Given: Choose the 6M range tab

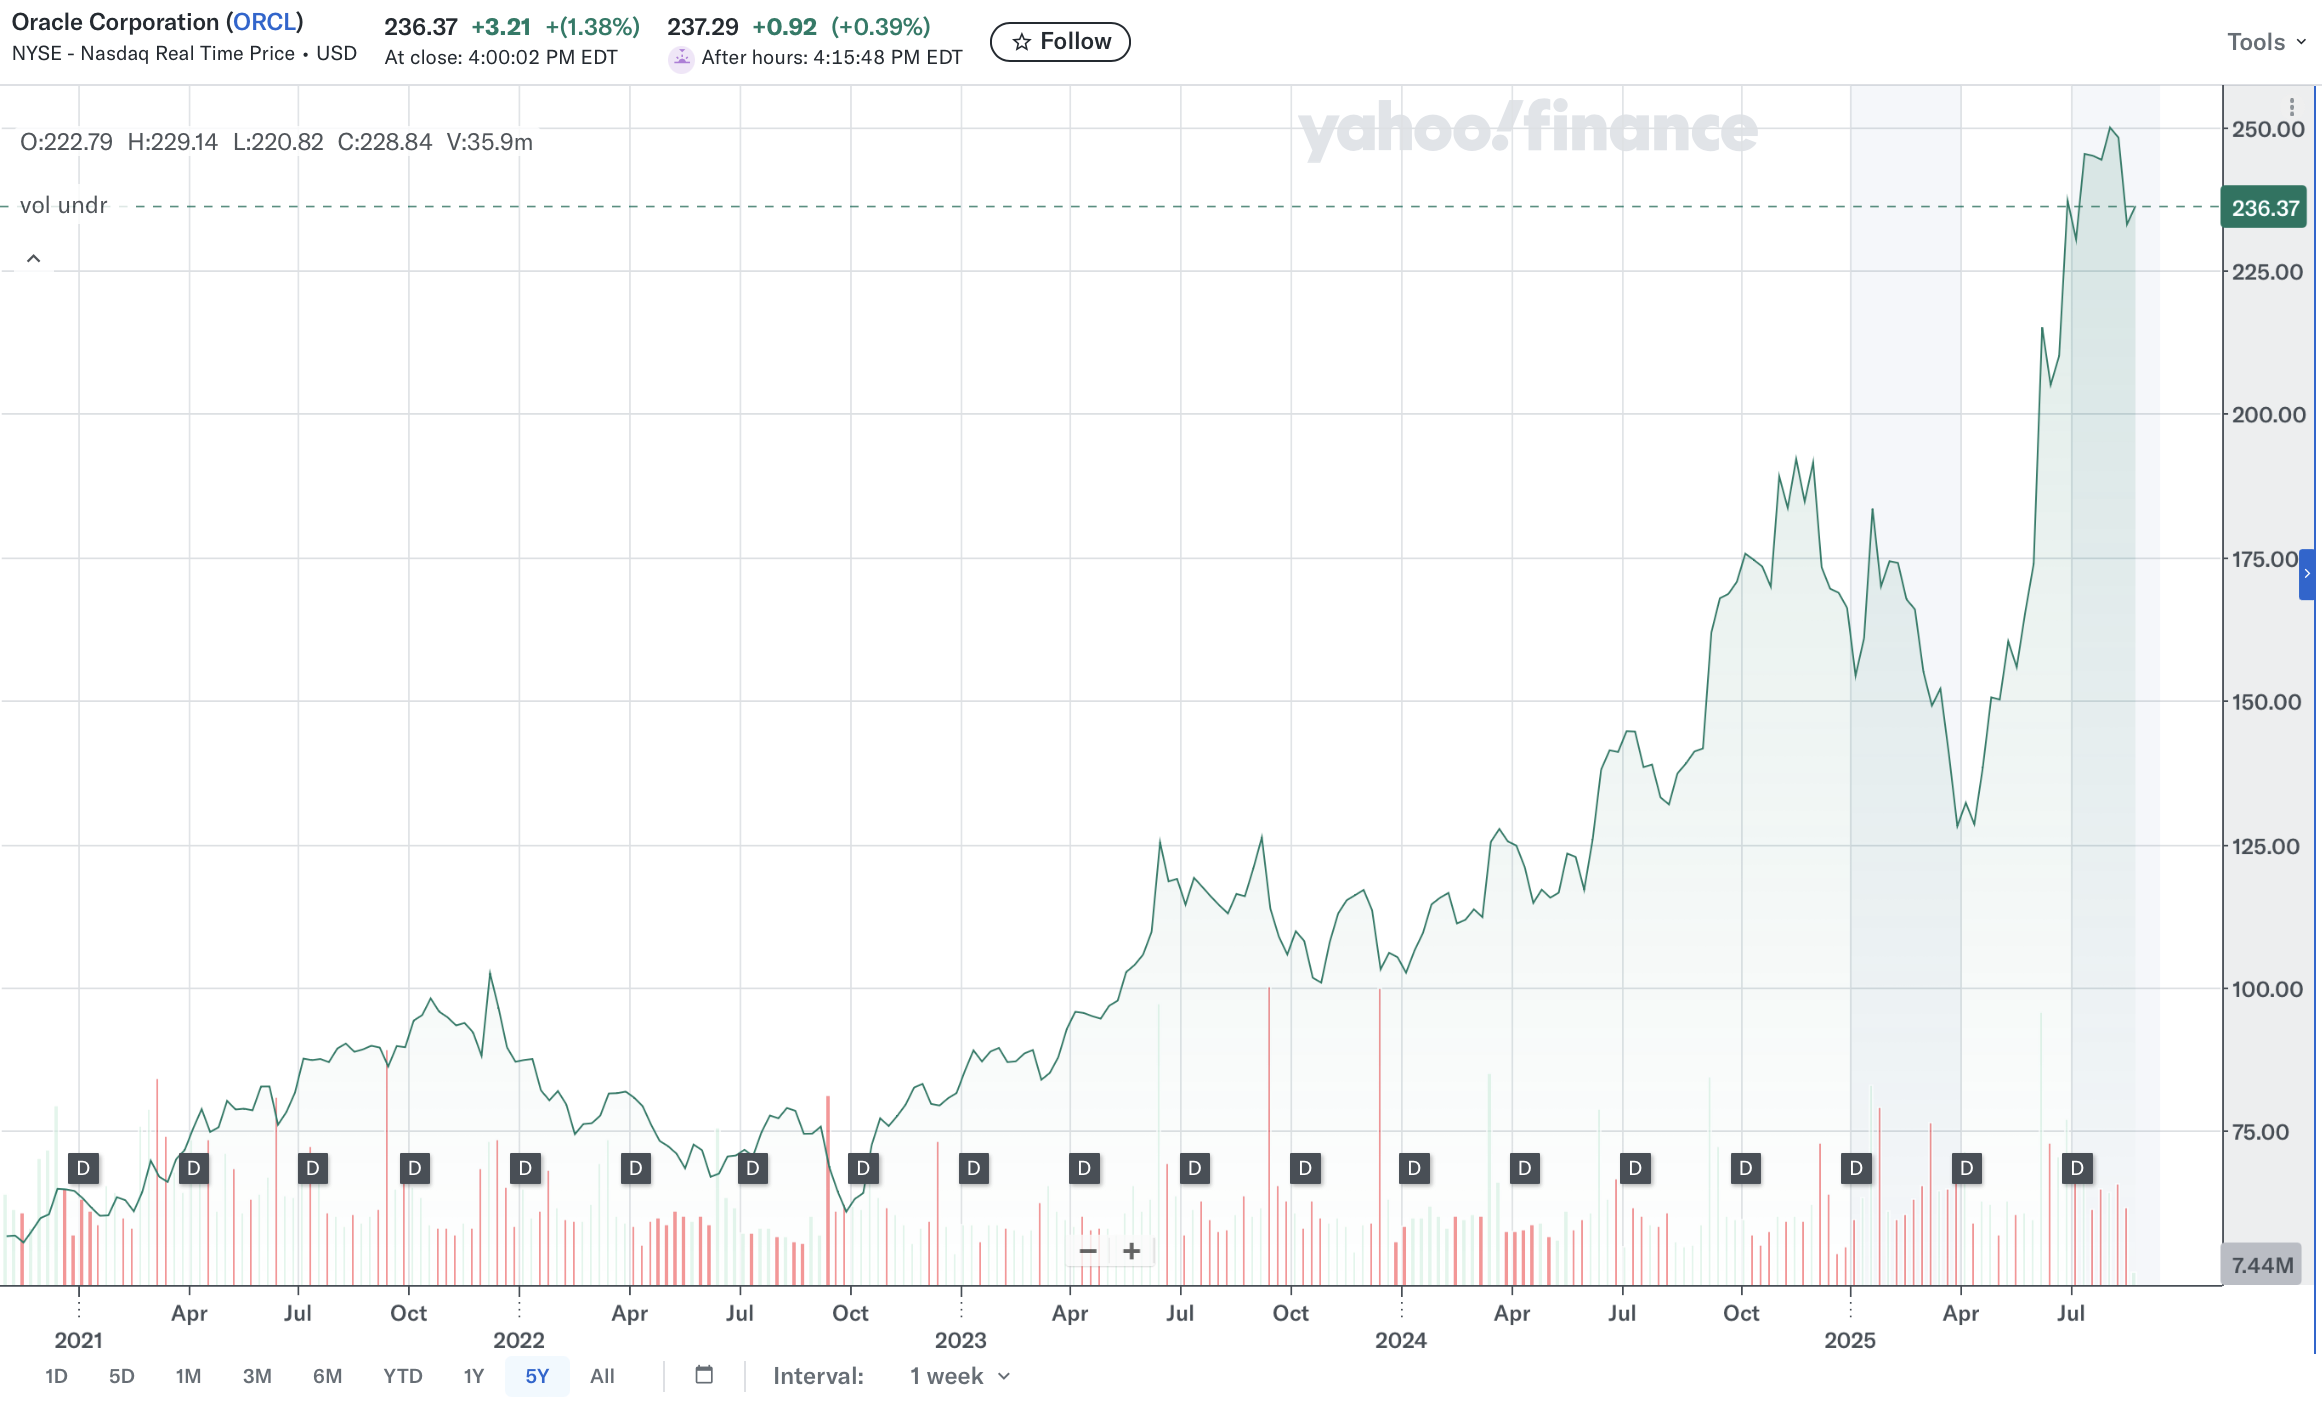Looking at the screenshot, I should [327, 1376].
